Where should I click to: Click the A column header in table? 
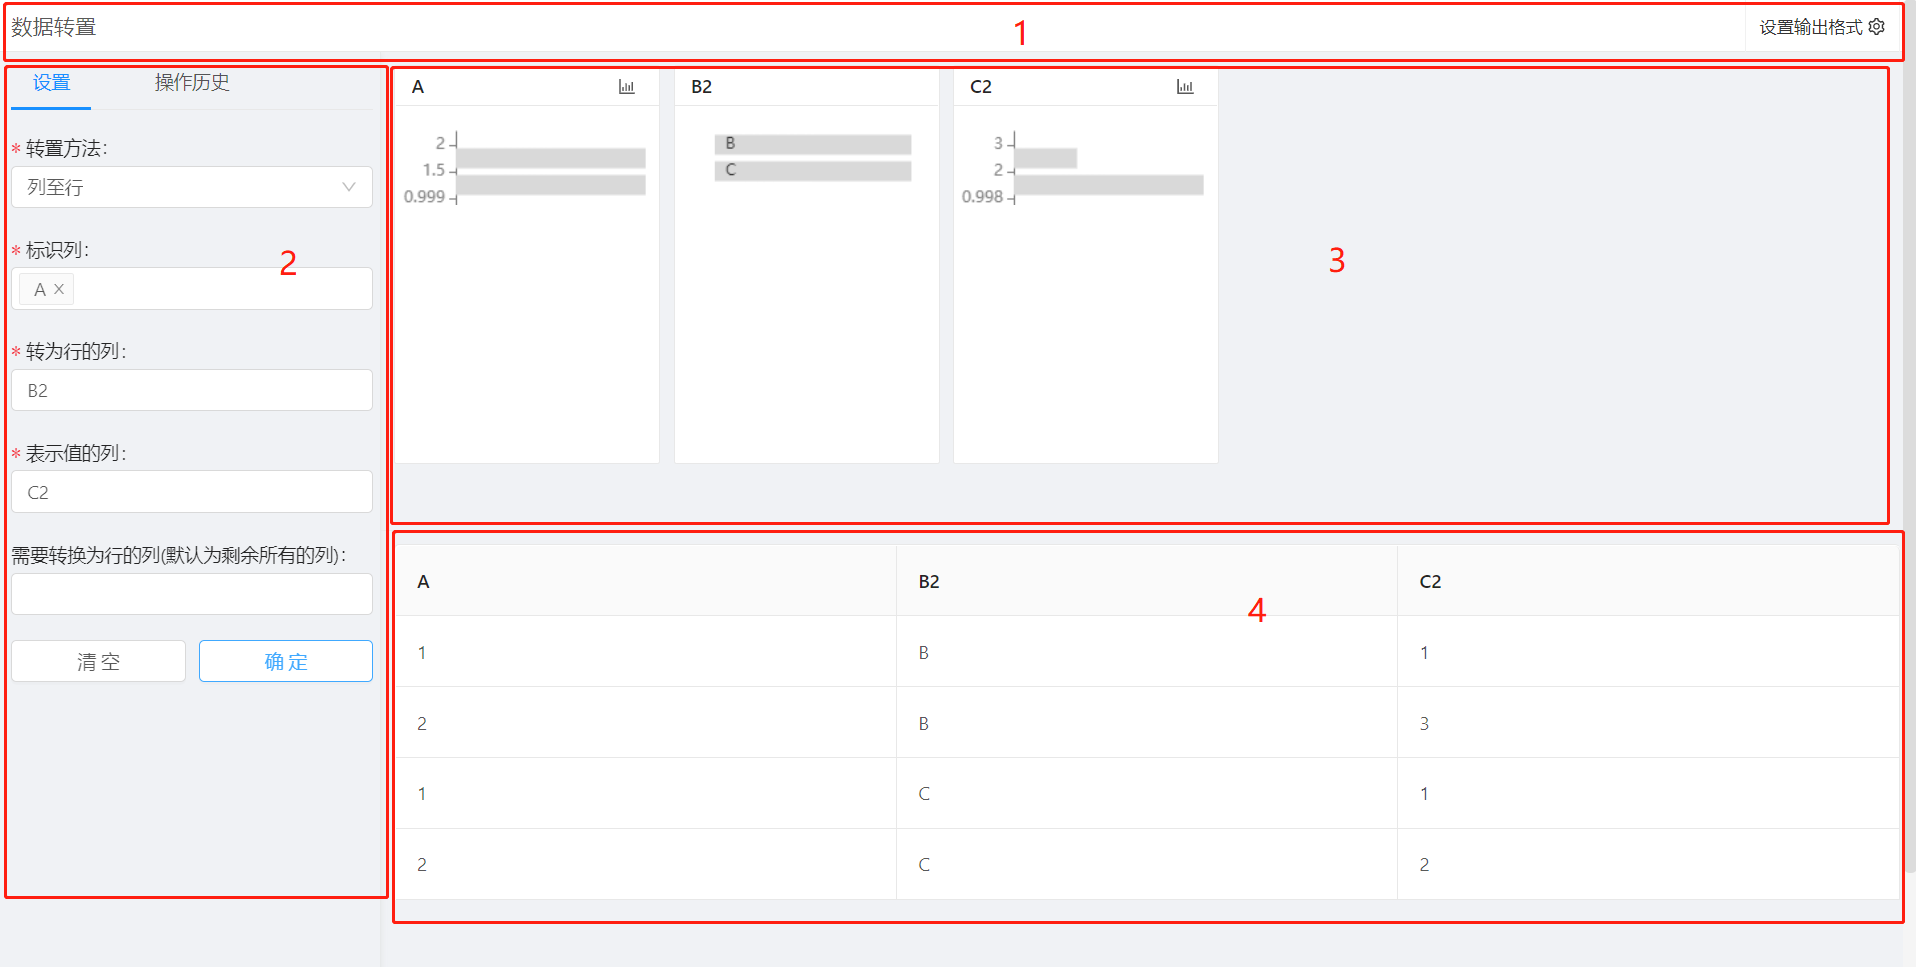[423, 581]
